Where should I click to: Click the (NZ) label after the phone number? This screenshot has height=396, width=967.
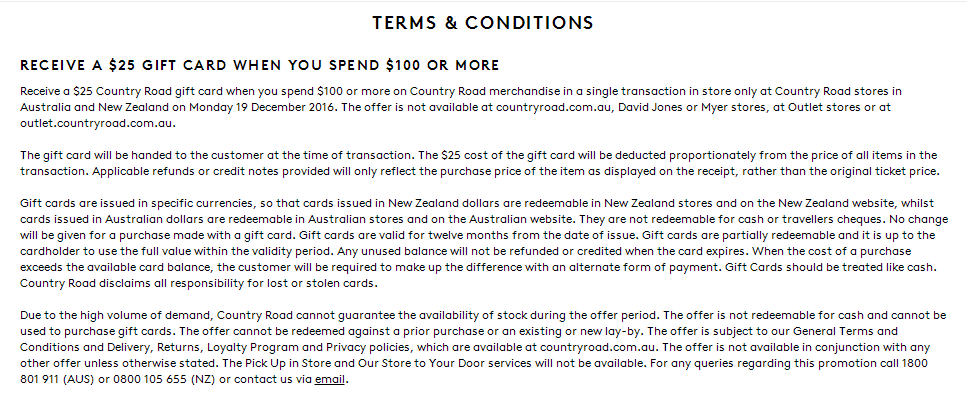point(203,379)
